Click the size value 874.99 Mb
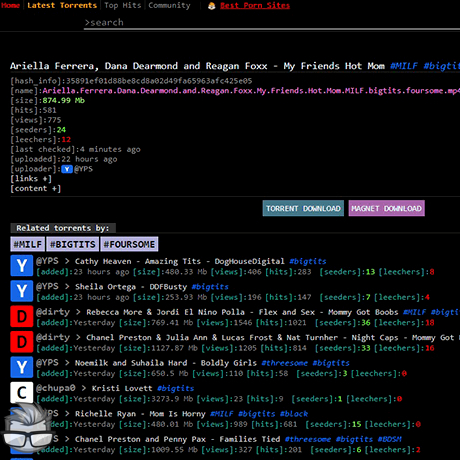The height and width of the screenshot is (460, 460). click(63, 101)
